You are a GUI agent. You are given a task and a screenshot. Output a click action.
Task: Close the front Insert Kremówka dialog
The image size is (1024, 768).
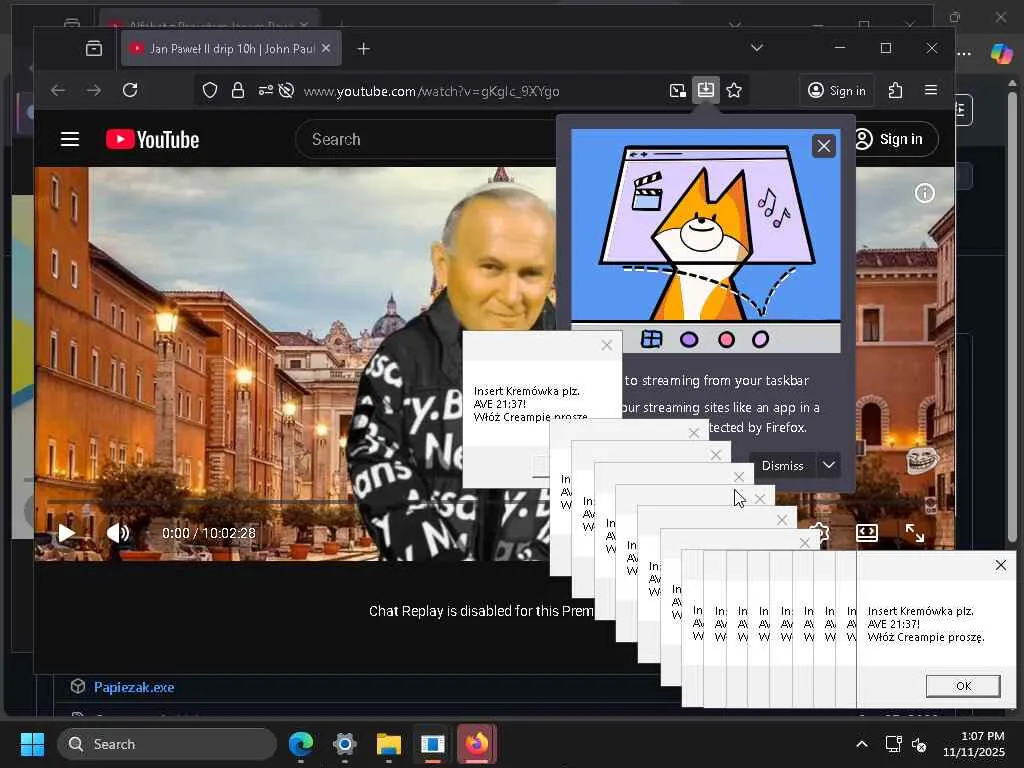pyautogui.click(x=1000, y=565)
